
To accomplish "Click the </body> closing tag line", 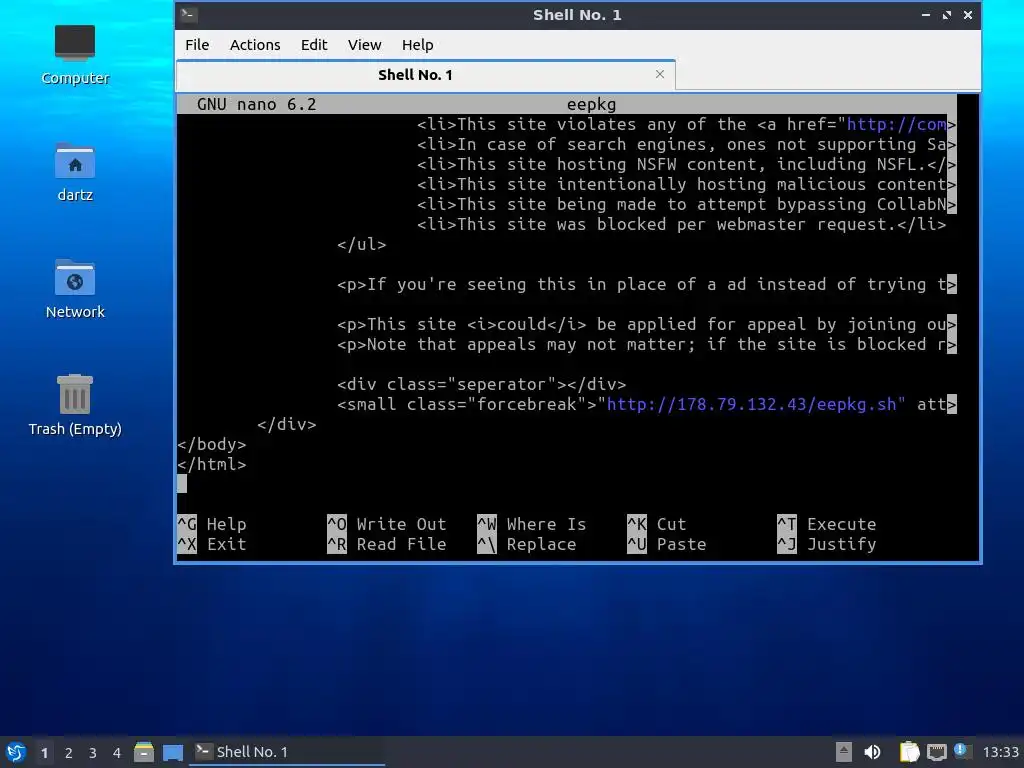I will point(212,444).
